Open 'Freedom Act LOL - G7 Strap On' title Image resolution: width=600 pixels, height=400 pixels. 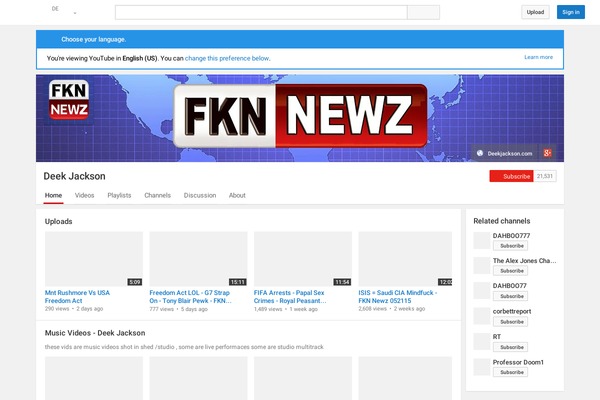(190, 297)
